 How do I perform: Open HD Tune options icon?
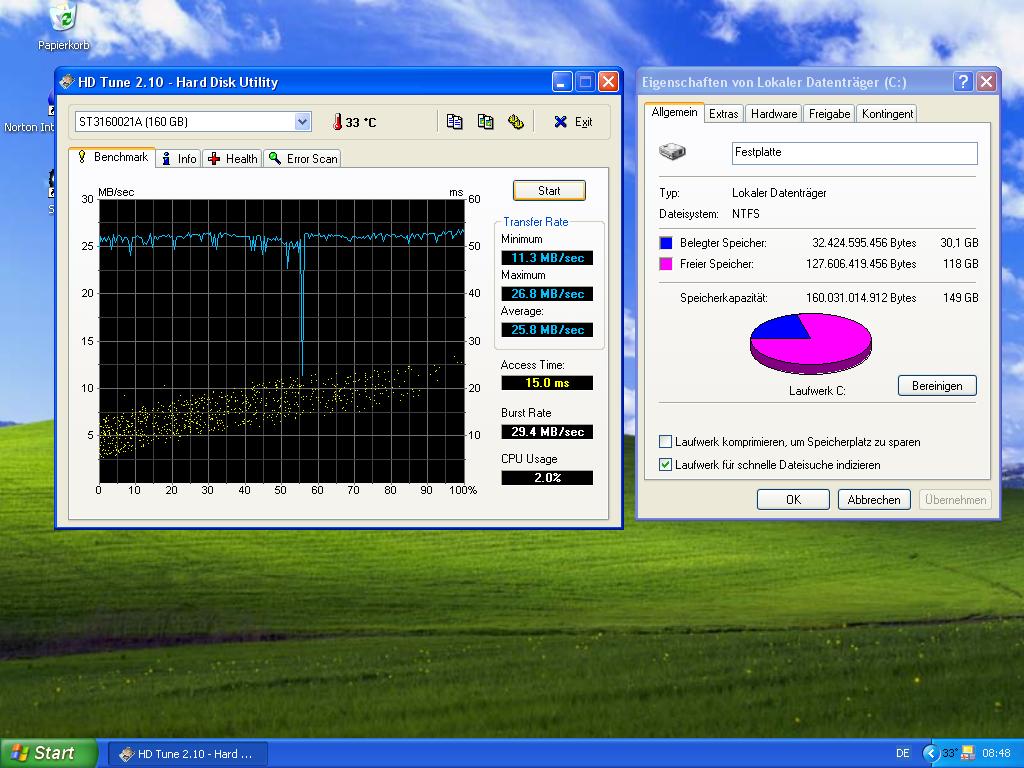516,121
